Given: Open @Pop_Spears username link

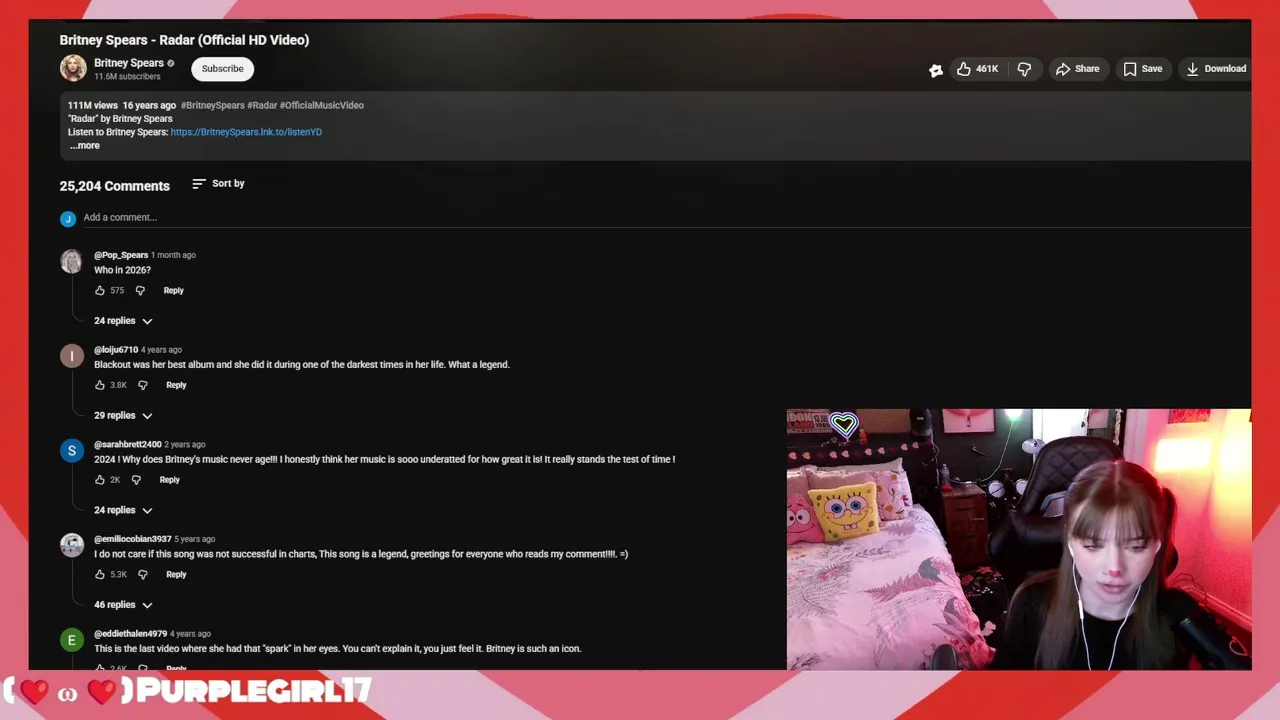Looking at the screenshot, I should pyautogui.click(x=121, y=255).
